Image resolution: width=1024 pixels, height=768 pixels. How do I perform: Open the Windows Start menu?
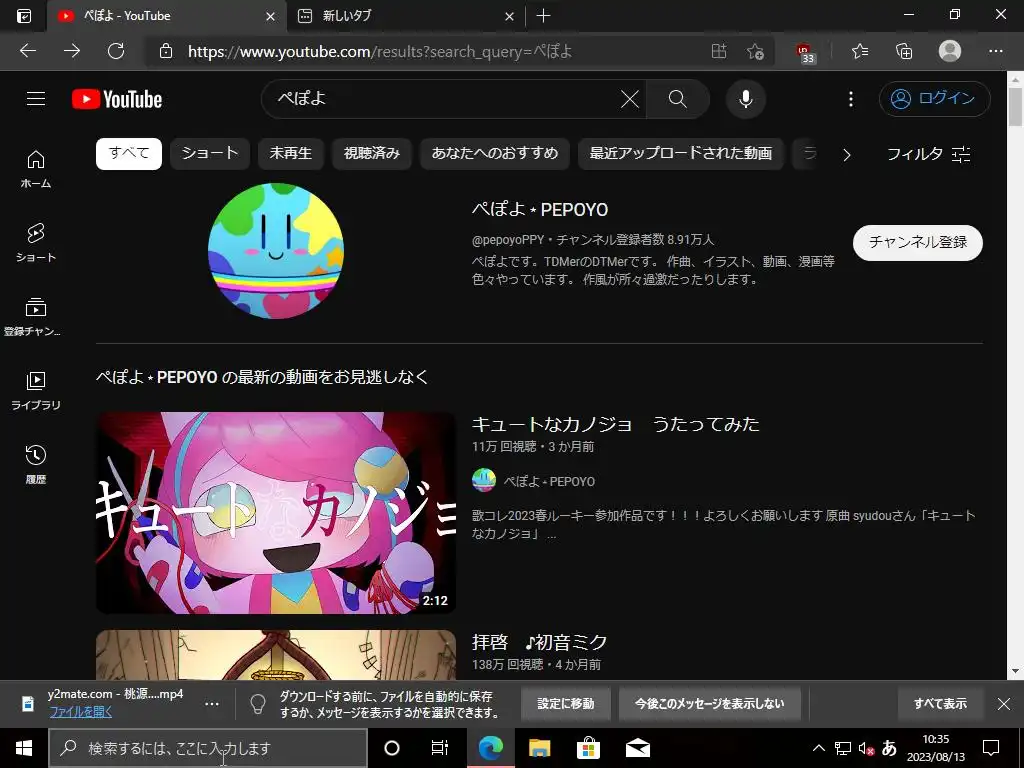coord(24,748)
